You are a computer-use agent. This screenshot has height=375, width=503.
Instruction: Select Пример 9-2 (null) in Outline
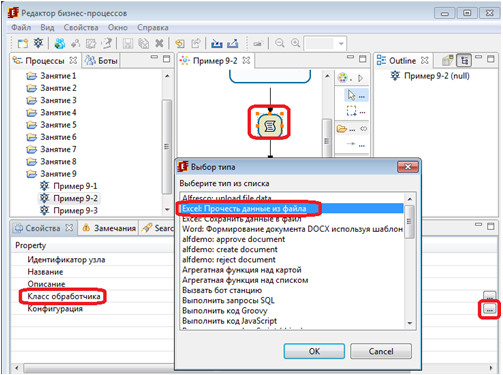click(430, 76)
